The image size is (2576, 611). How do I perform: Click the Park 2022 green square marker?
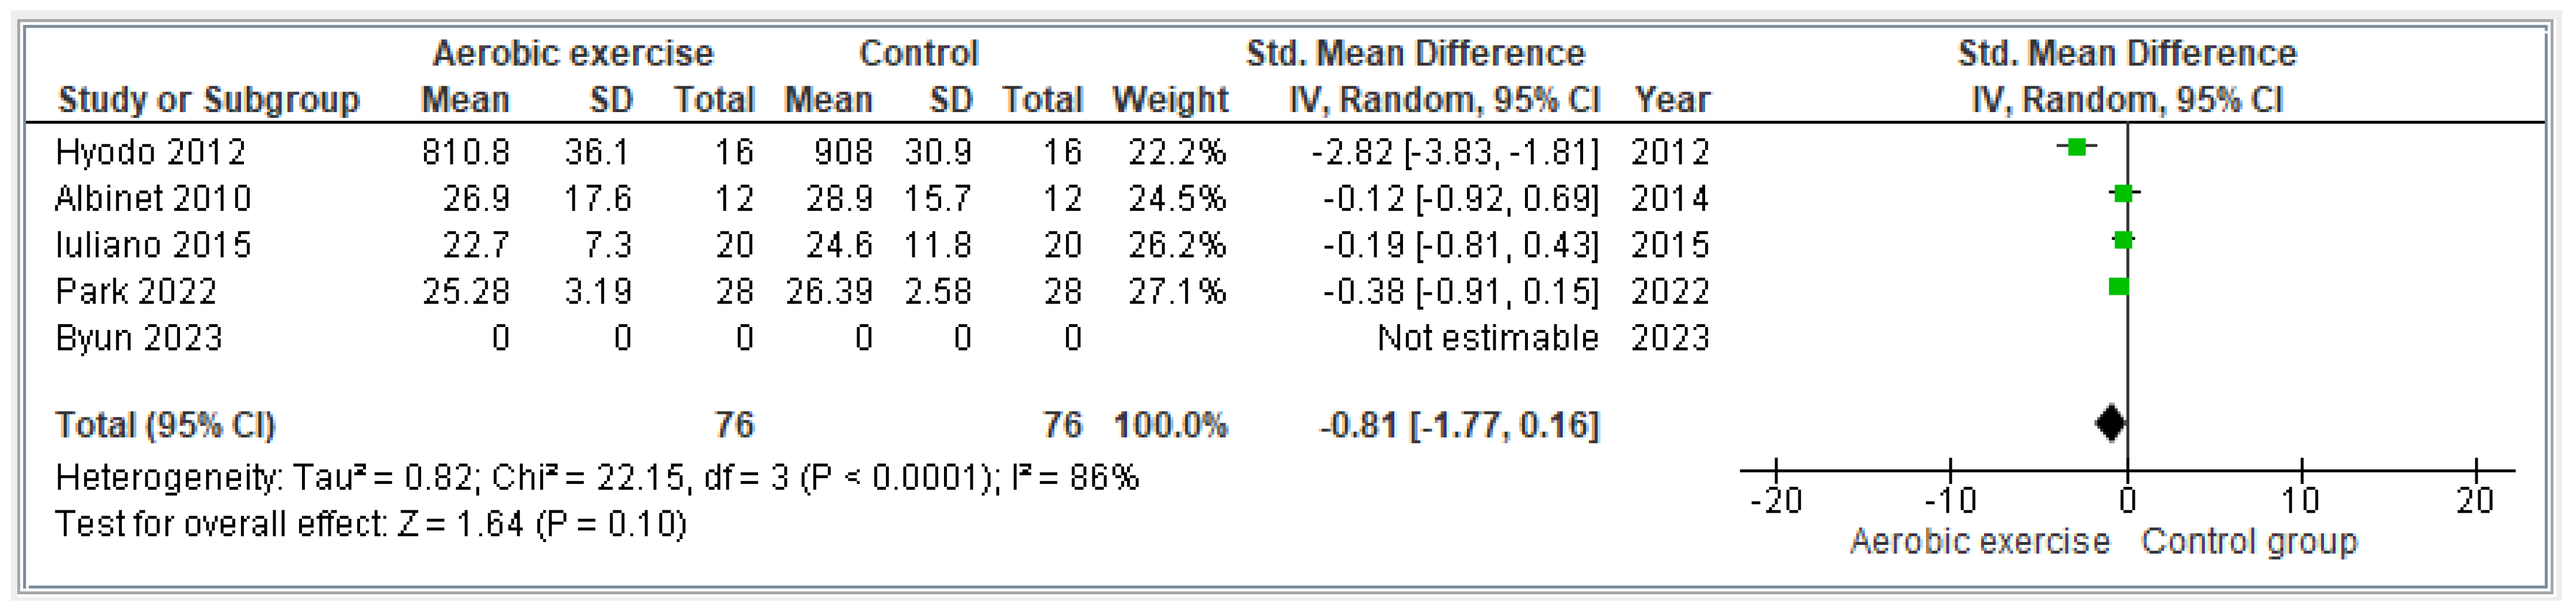point(2118,287)
